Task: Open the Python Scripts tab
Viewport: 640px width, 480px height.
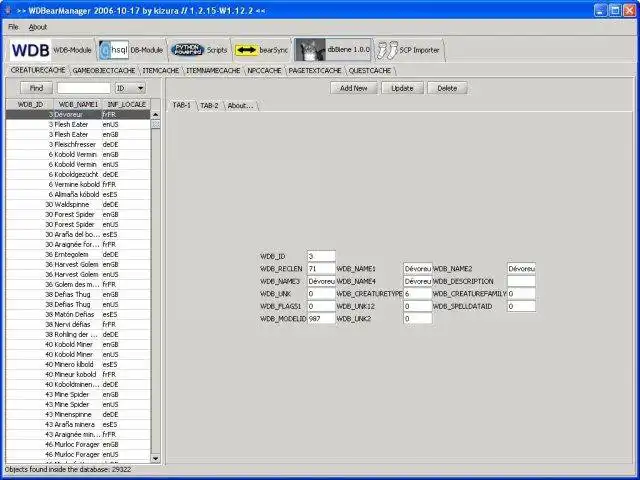Action: pos(199,50)
